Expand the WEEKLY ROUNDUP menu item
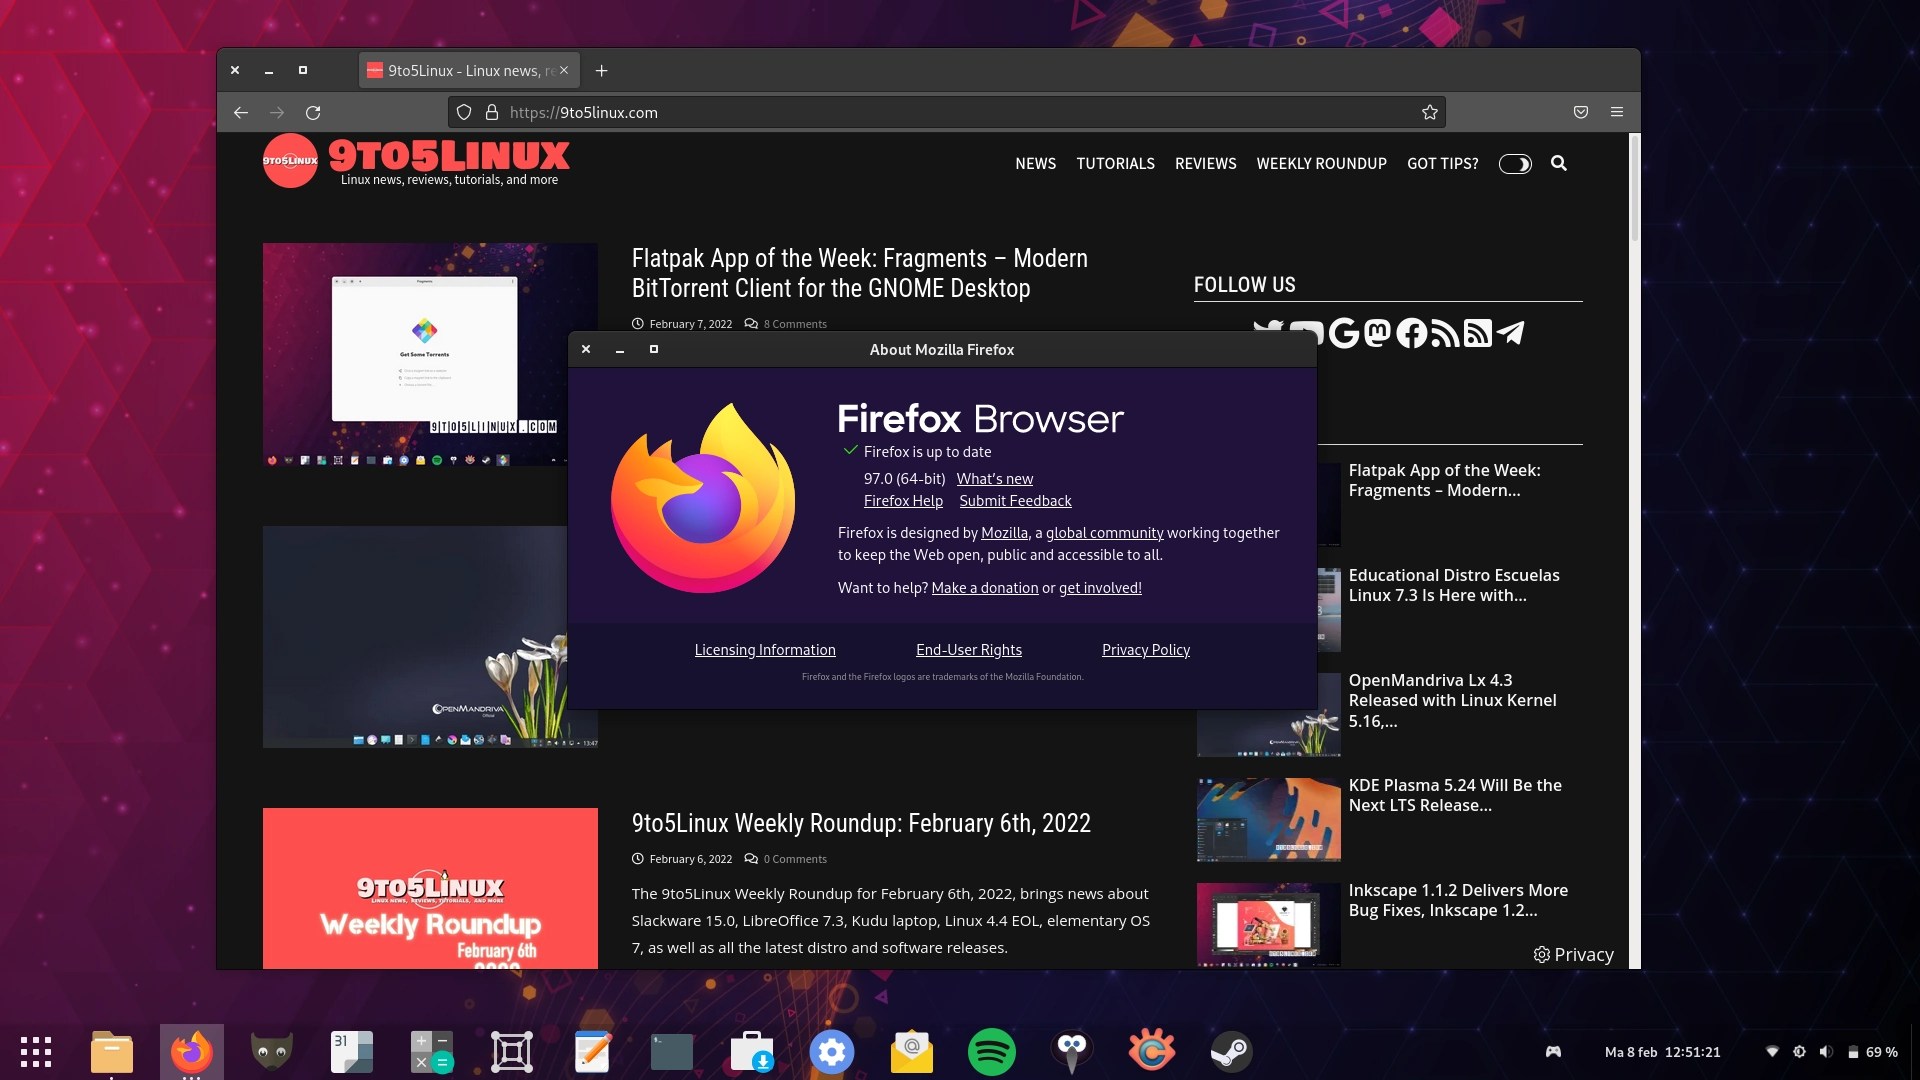The image size is (1920, 1080). [1320, 162]
